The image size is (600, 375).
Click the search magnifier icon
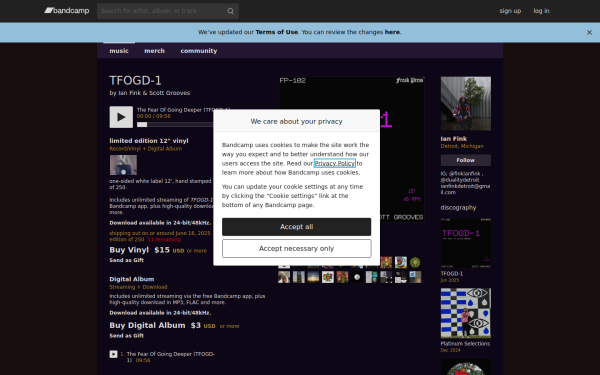(x=230, y=11)
